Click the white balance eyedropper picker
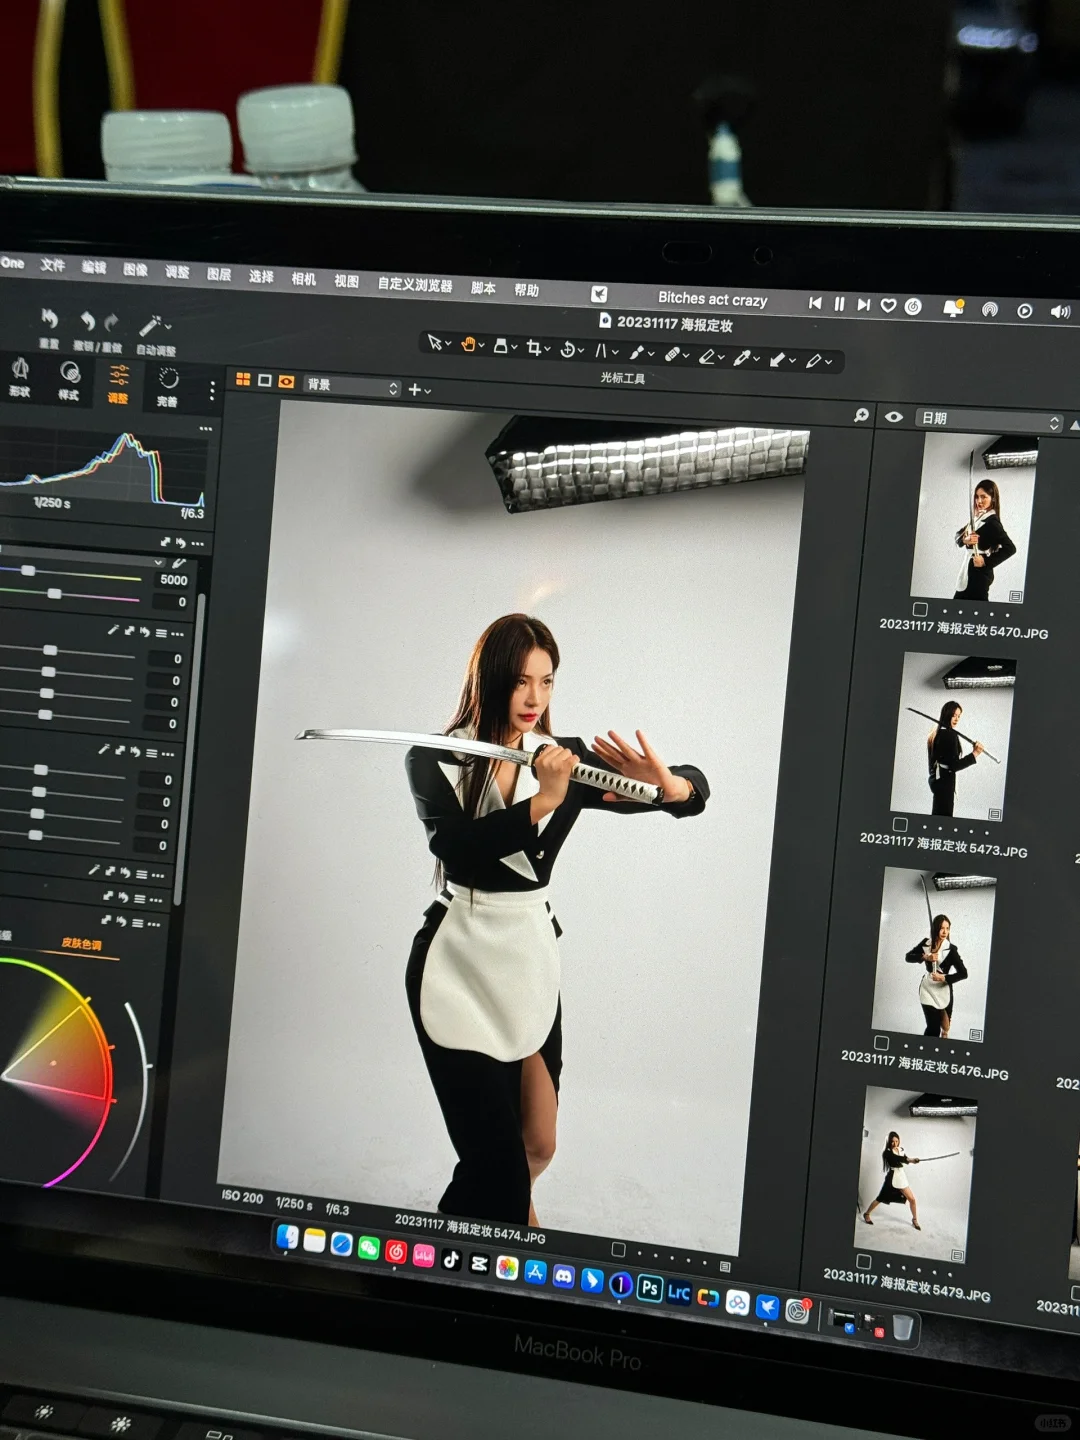The height and width of the screenshot is (1440, 1080). click(179, 564)
